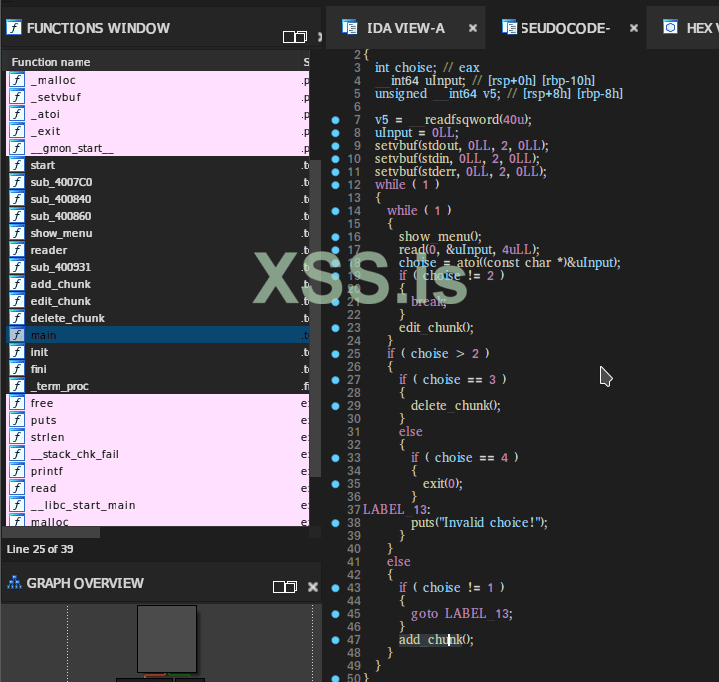Image resolution: width=719 pixels, height=682 pixels.
Task: Click LABEL_13 in the goto statement
Action: (476, 613)
